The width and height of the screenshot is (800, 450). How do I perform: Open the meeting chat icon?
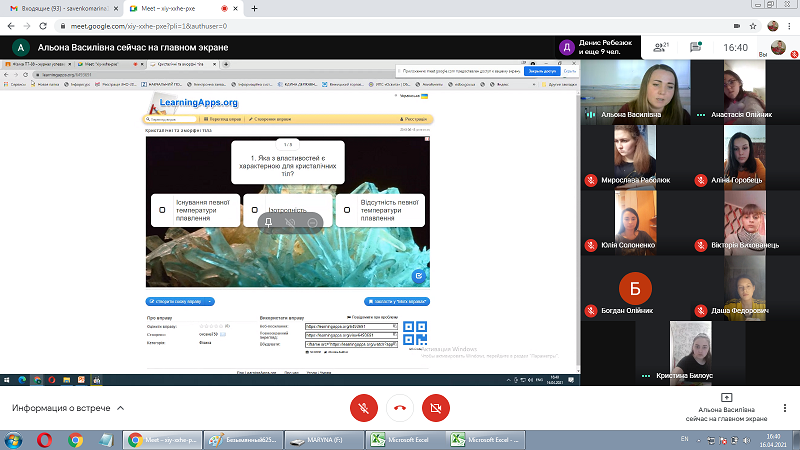coord(695,47)
